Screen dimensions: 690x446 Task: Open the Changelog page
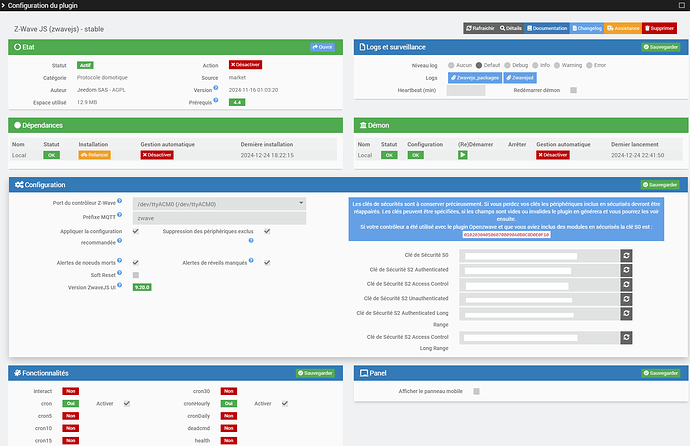[587, 28]
